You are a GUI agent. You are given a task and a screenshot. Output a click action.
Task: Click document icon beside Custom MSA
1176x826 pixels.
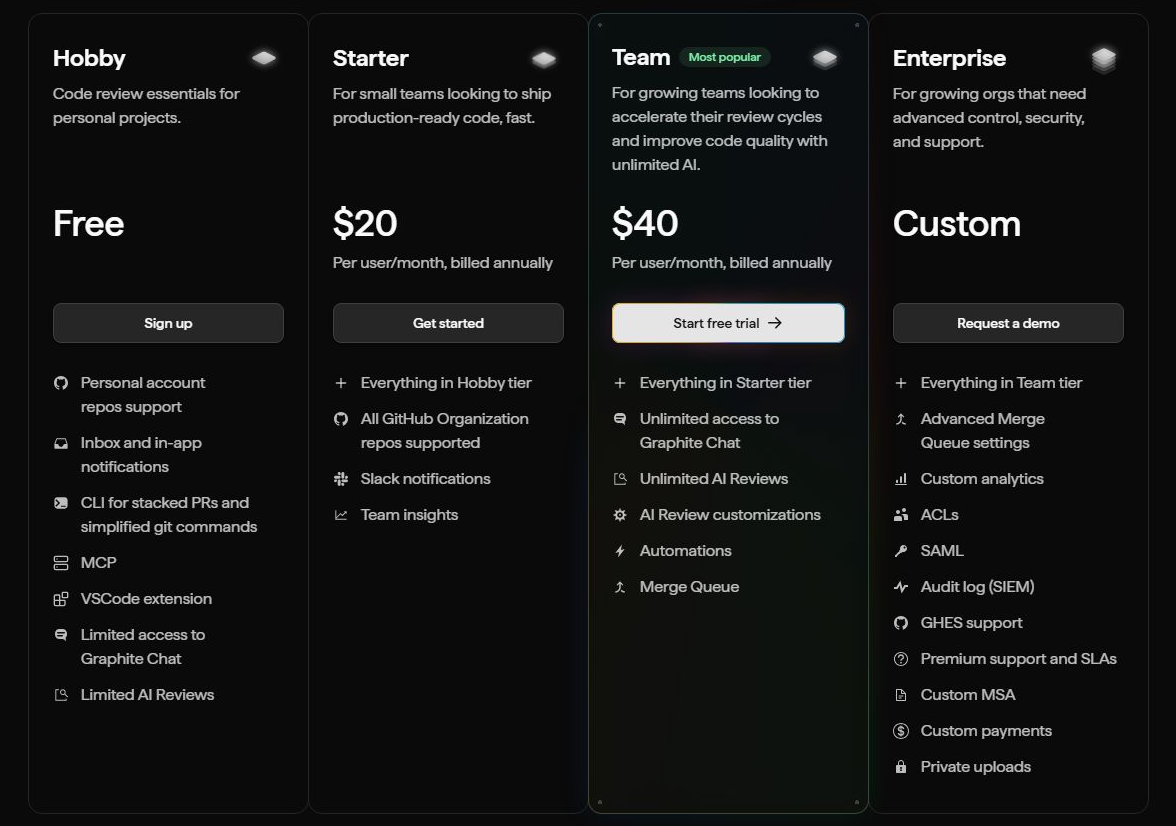[901, 695]
